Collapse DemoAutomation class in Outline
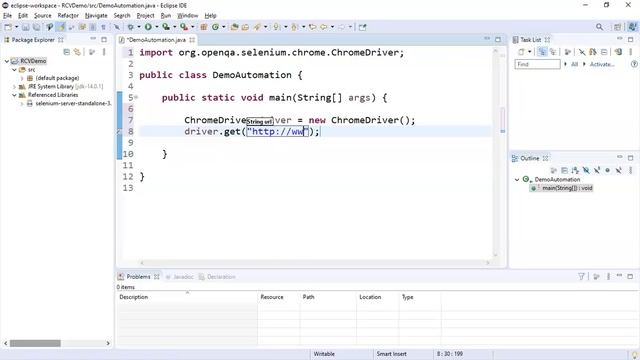This screenshot has width=640, height=360. click(517, 179)
